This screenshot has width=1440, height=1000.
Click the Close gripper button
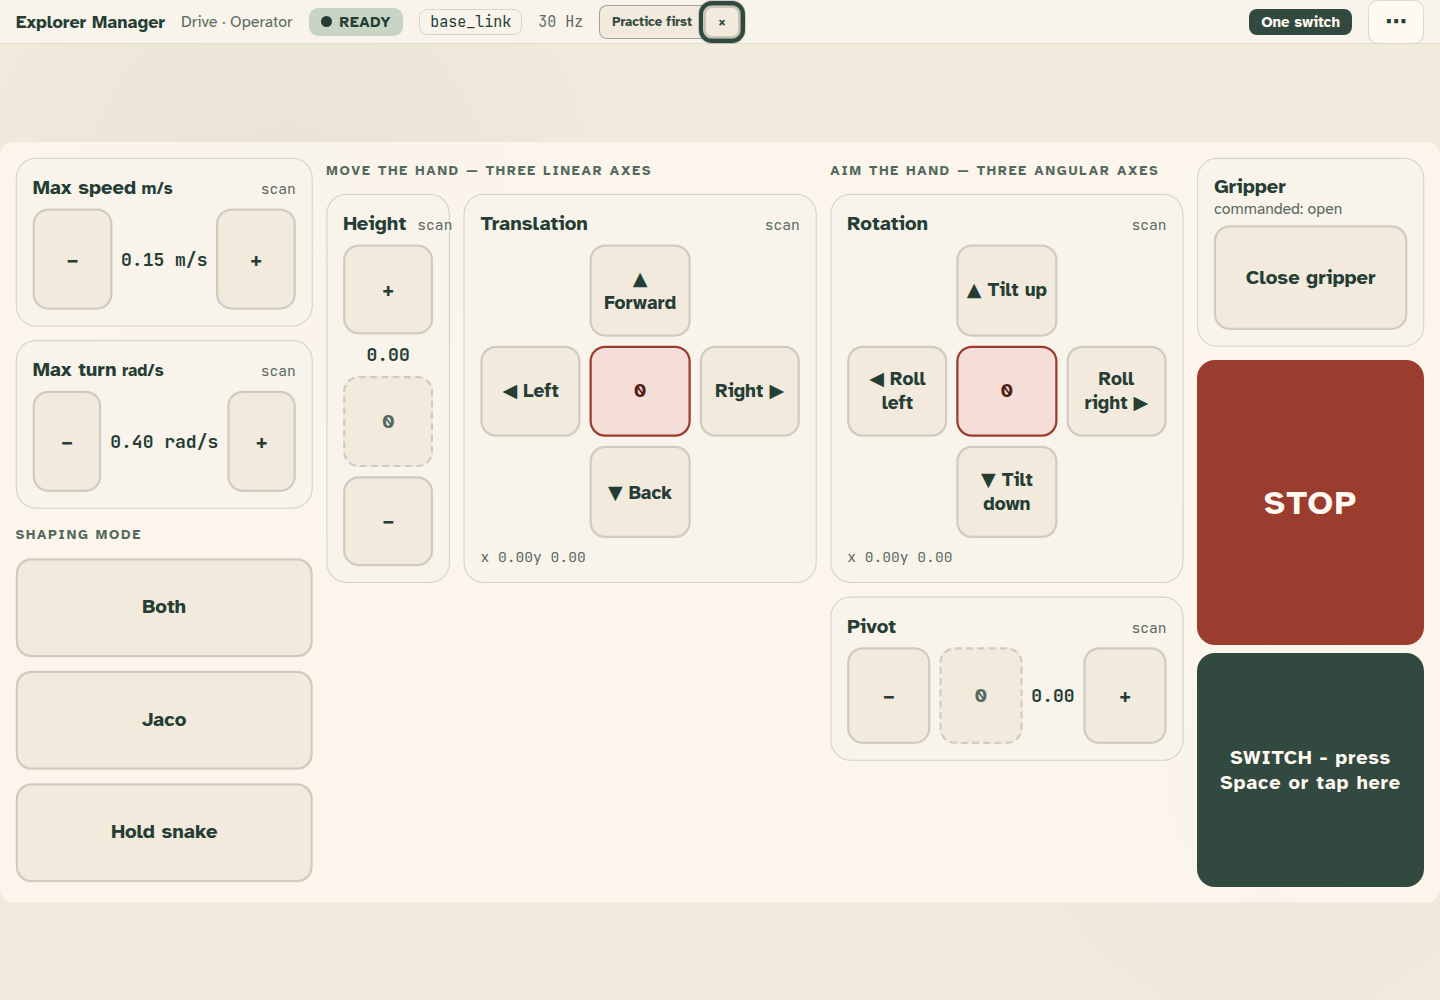click(x=1310, y=278)
